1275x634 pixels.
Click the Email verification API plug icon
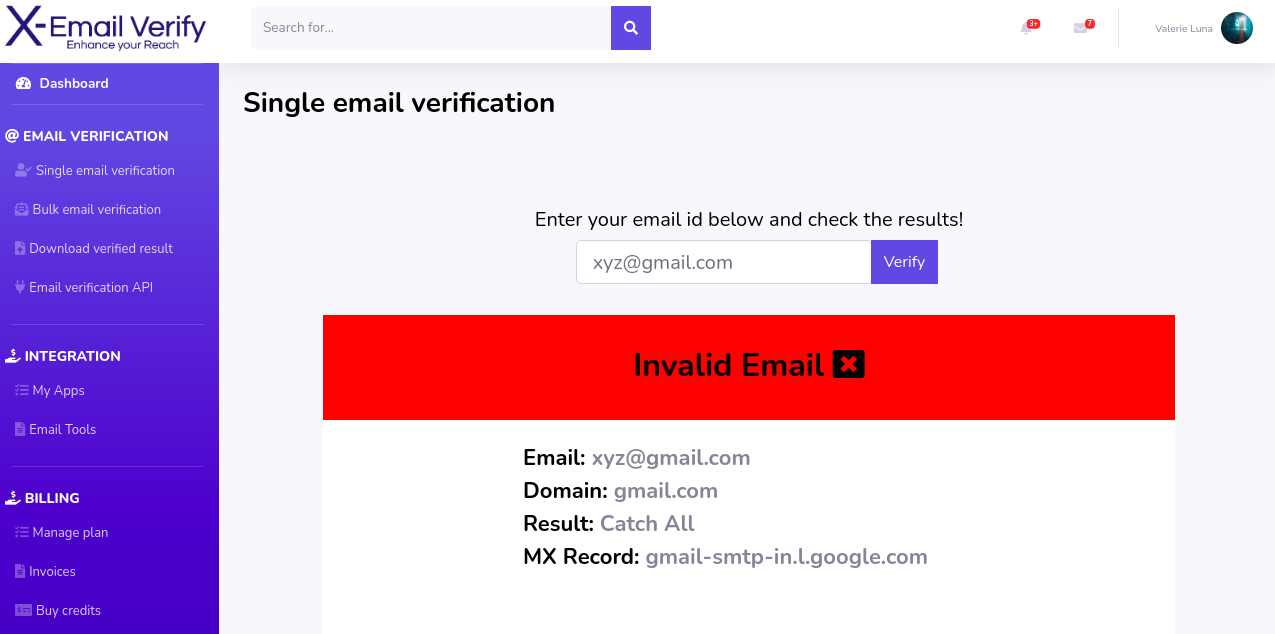(20, 288)
